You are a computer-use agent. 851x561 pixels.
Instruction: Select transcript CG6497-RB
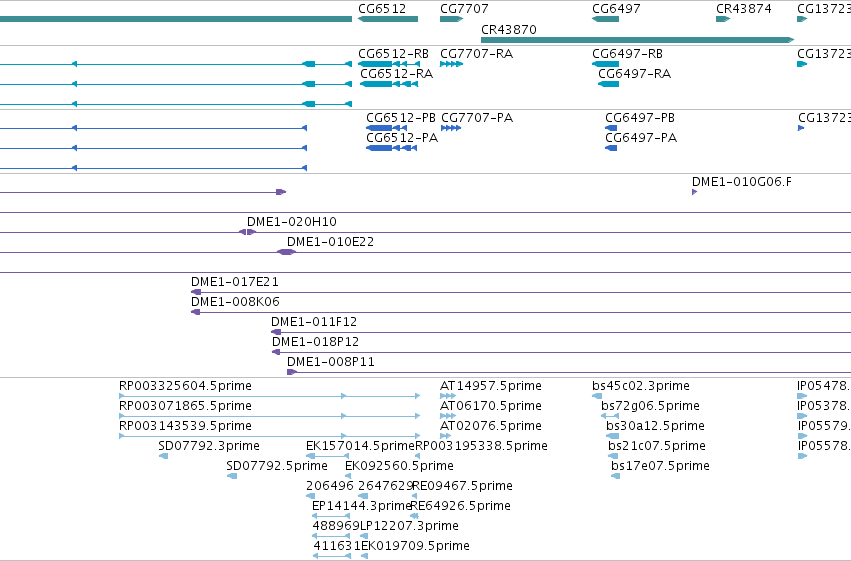click(605, 64)
